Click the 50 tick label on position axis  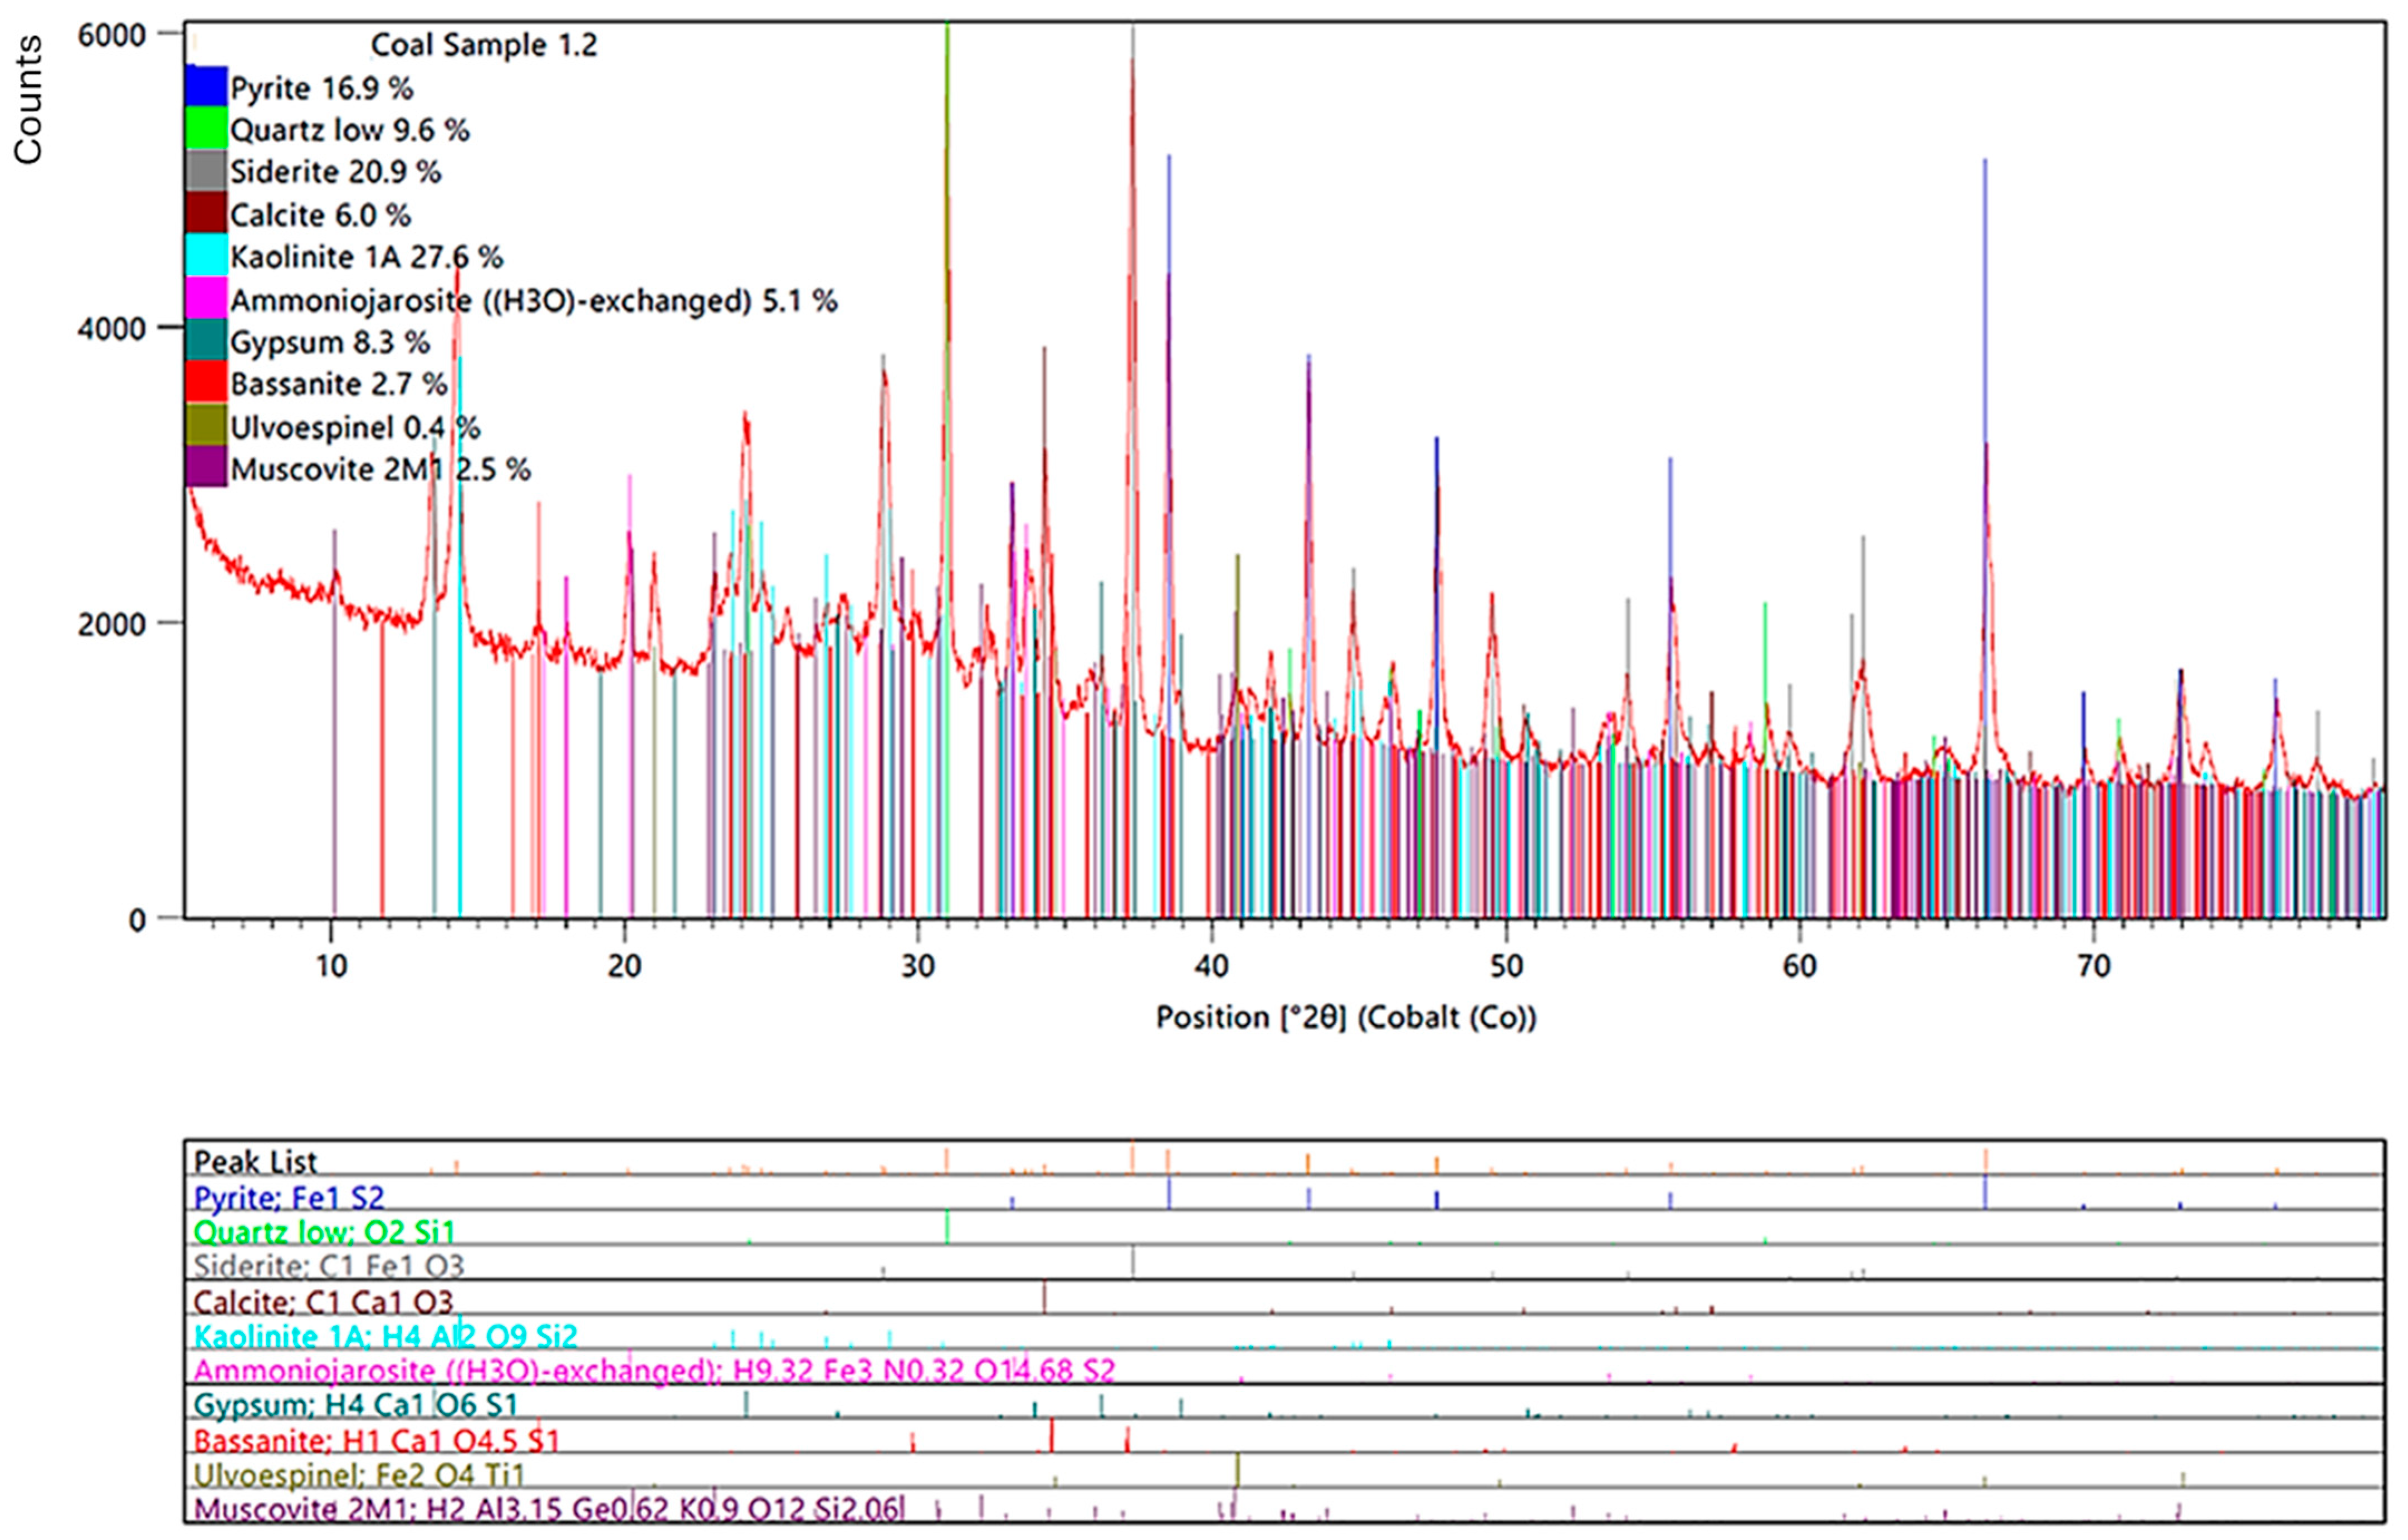point(1506,967)
